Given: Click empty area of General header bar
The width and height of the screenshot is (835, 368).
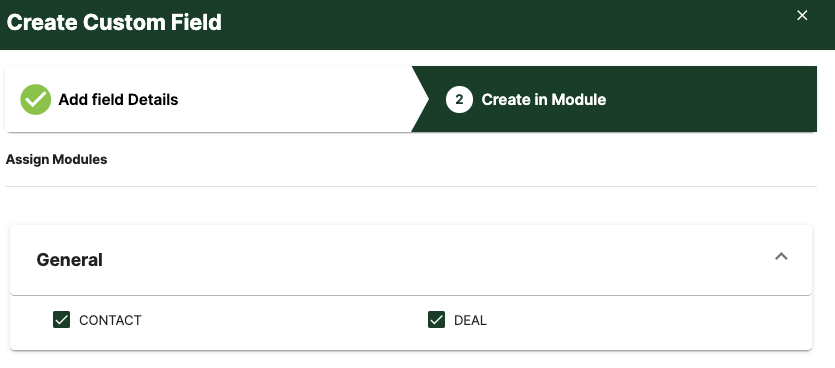Looking at the screenshot, I should (426, 260).
